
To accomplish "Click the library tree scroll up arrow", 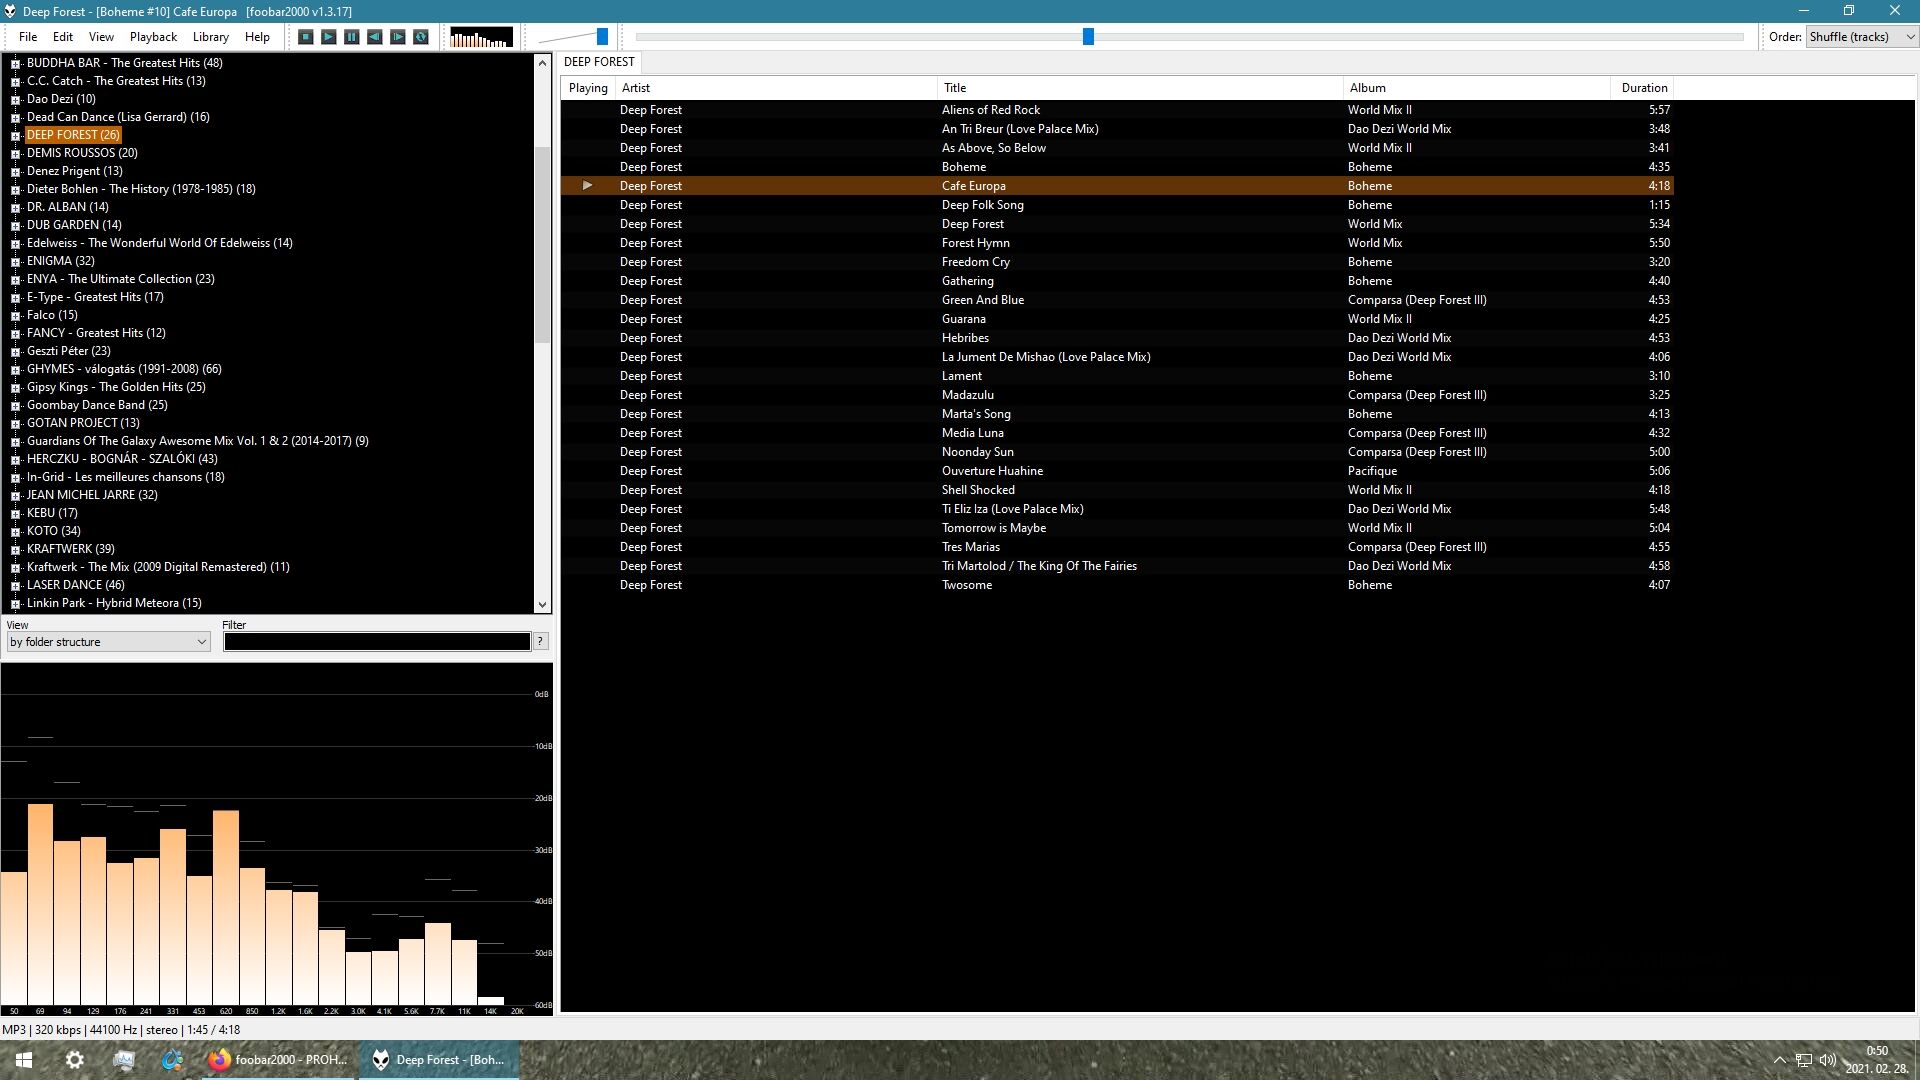I will point(542,63).
